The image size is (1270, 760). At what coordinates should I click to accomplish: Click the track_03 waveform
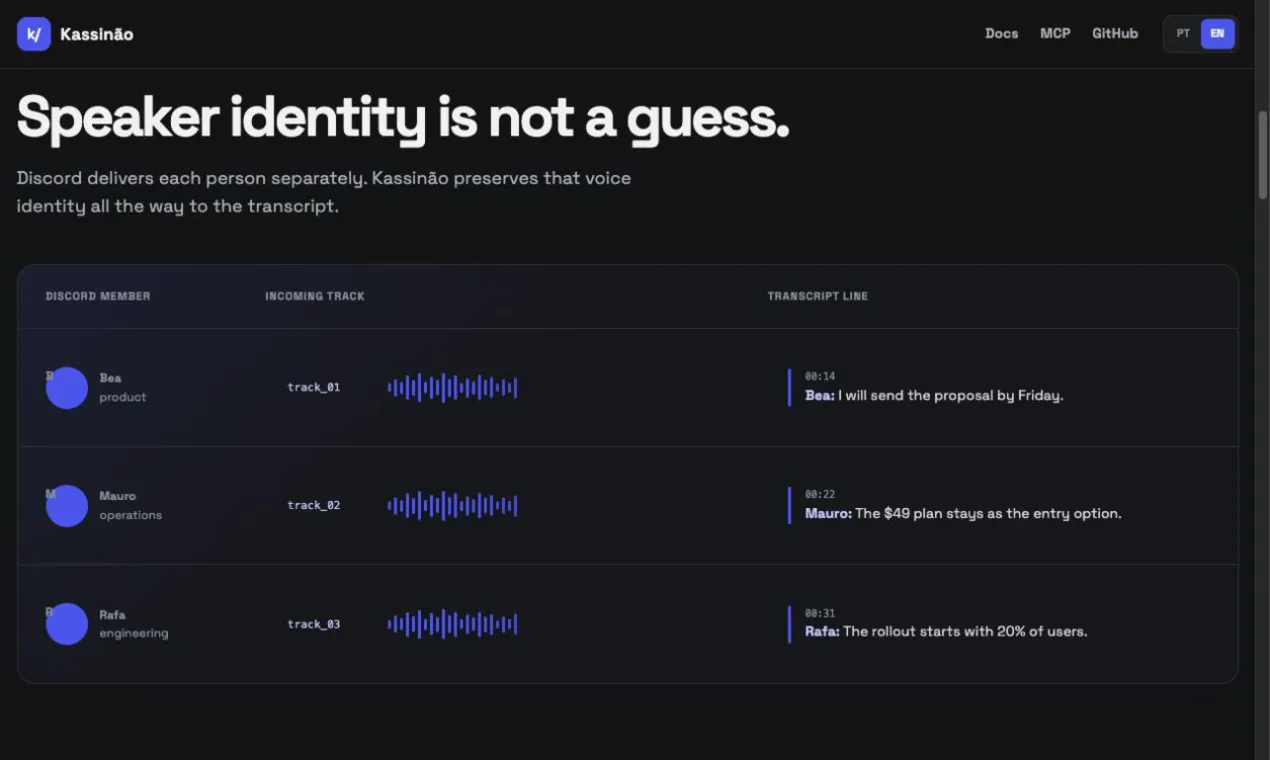click(x=452, y=624)
